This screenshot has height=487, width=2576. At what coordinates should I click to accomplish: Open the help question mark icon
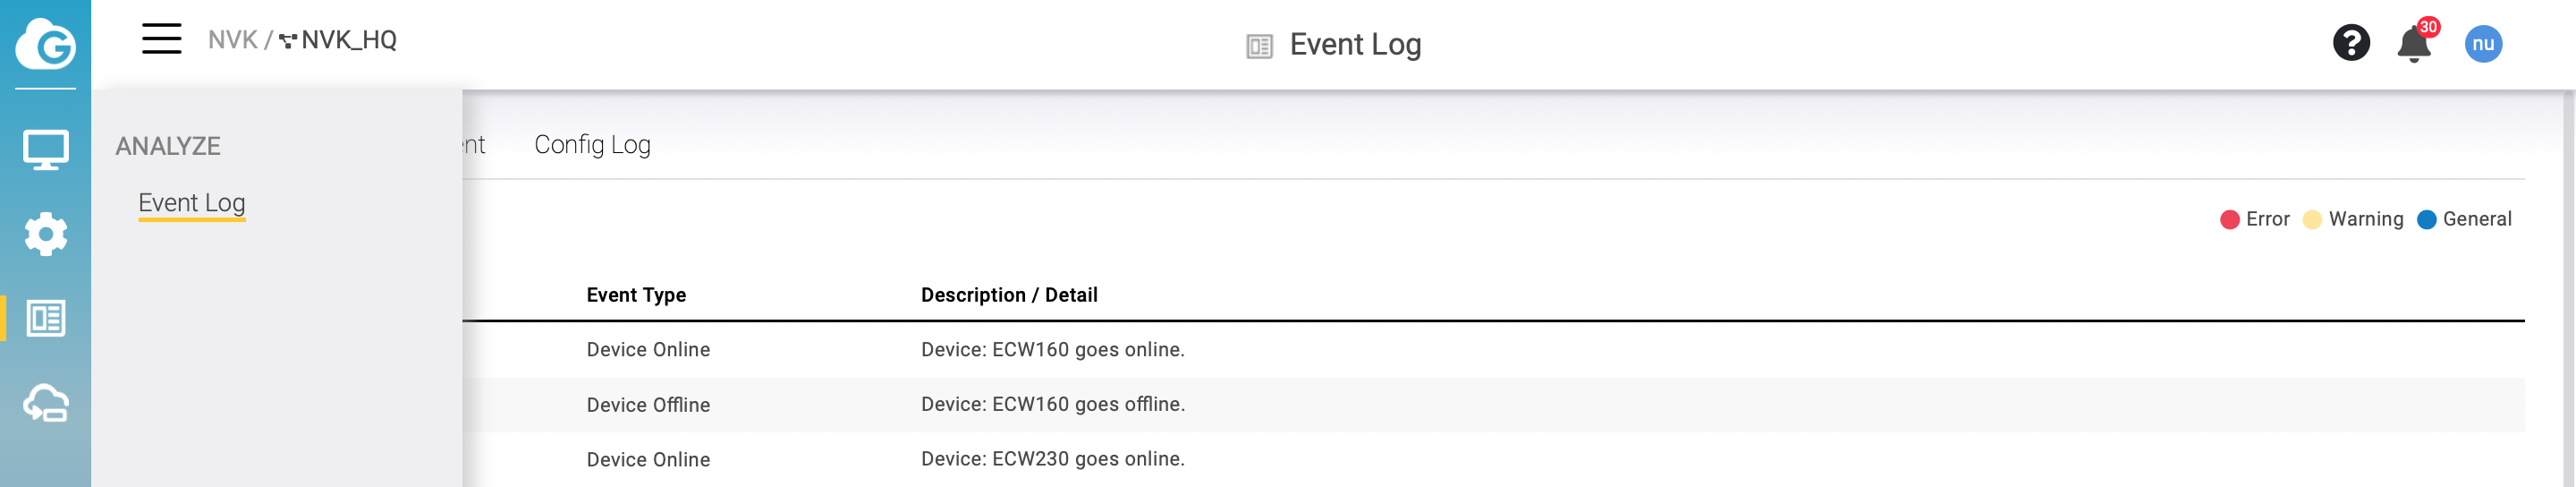(x=2351, y=43)
